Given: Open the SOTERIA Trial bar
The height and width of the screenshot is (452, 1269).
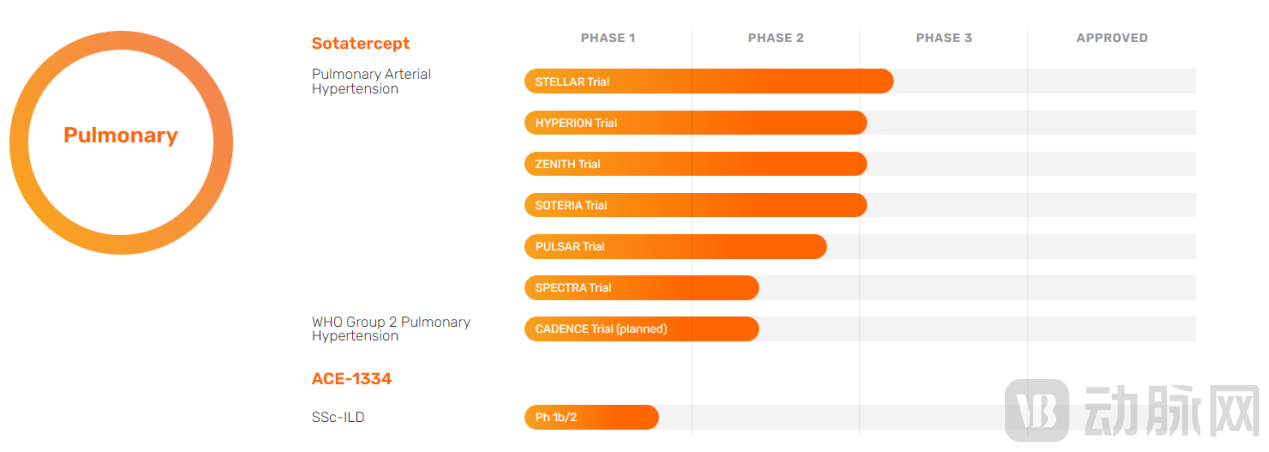Looking at the screenshot, I should (x=695, y=205).
